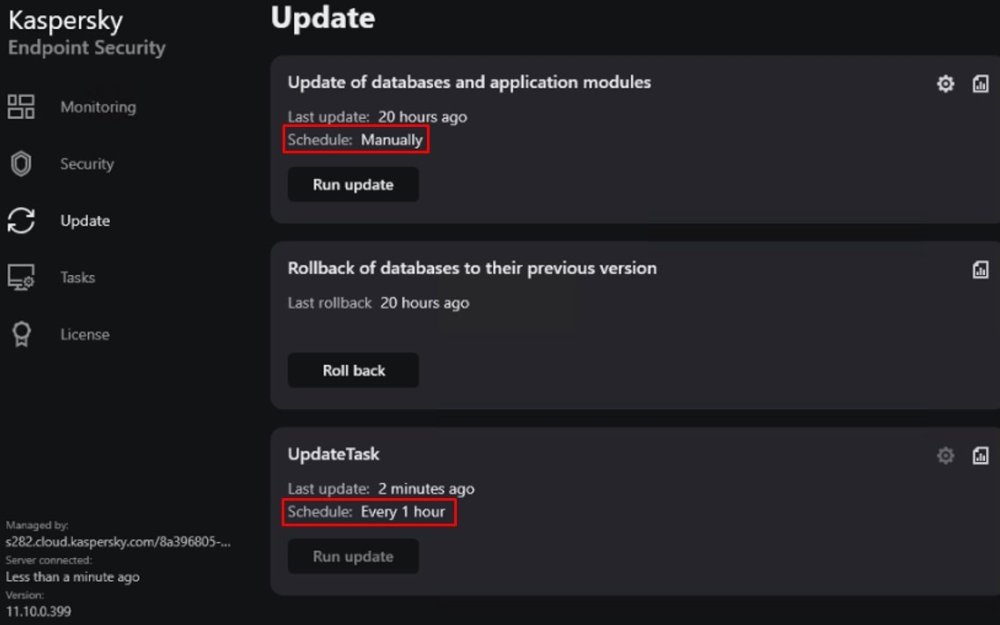Open report icon for database update

click(x=980, y=84)
